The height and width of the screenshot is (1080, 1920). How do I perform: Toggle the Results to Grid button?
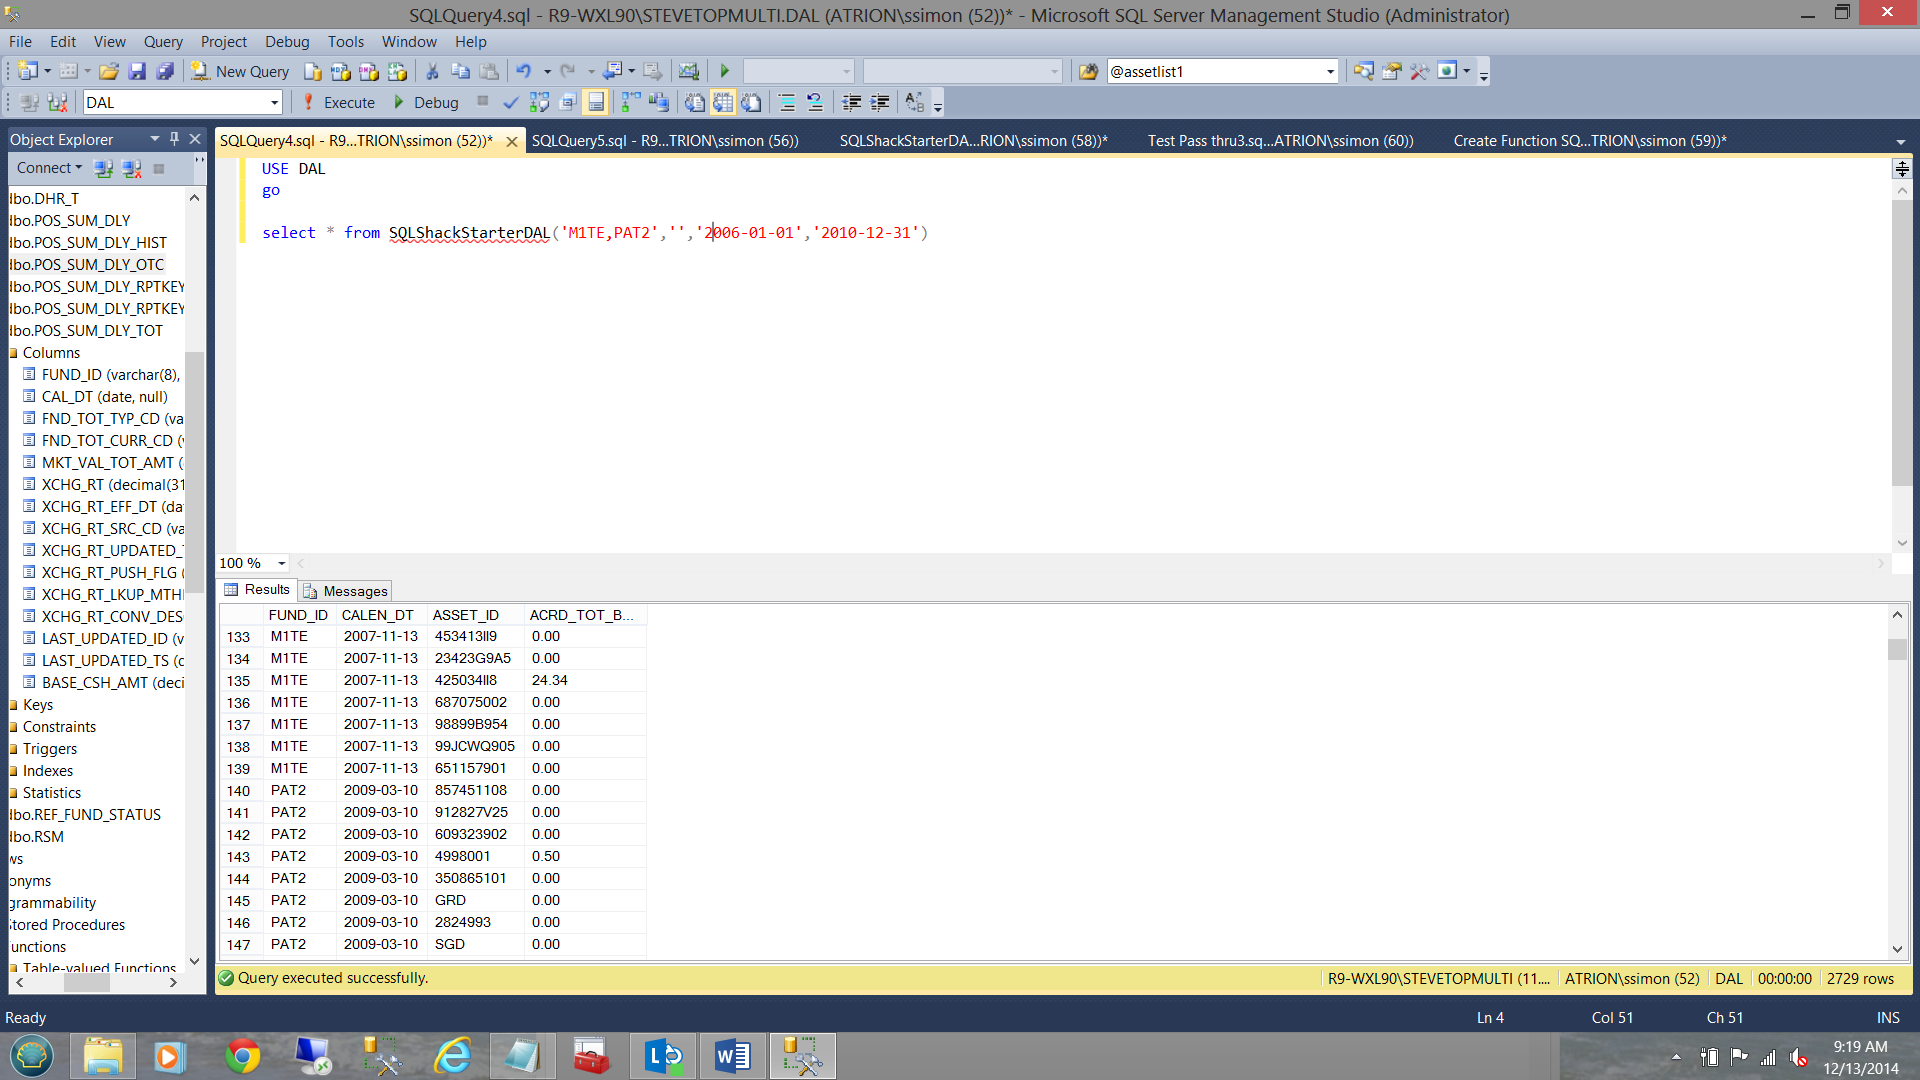723,102
